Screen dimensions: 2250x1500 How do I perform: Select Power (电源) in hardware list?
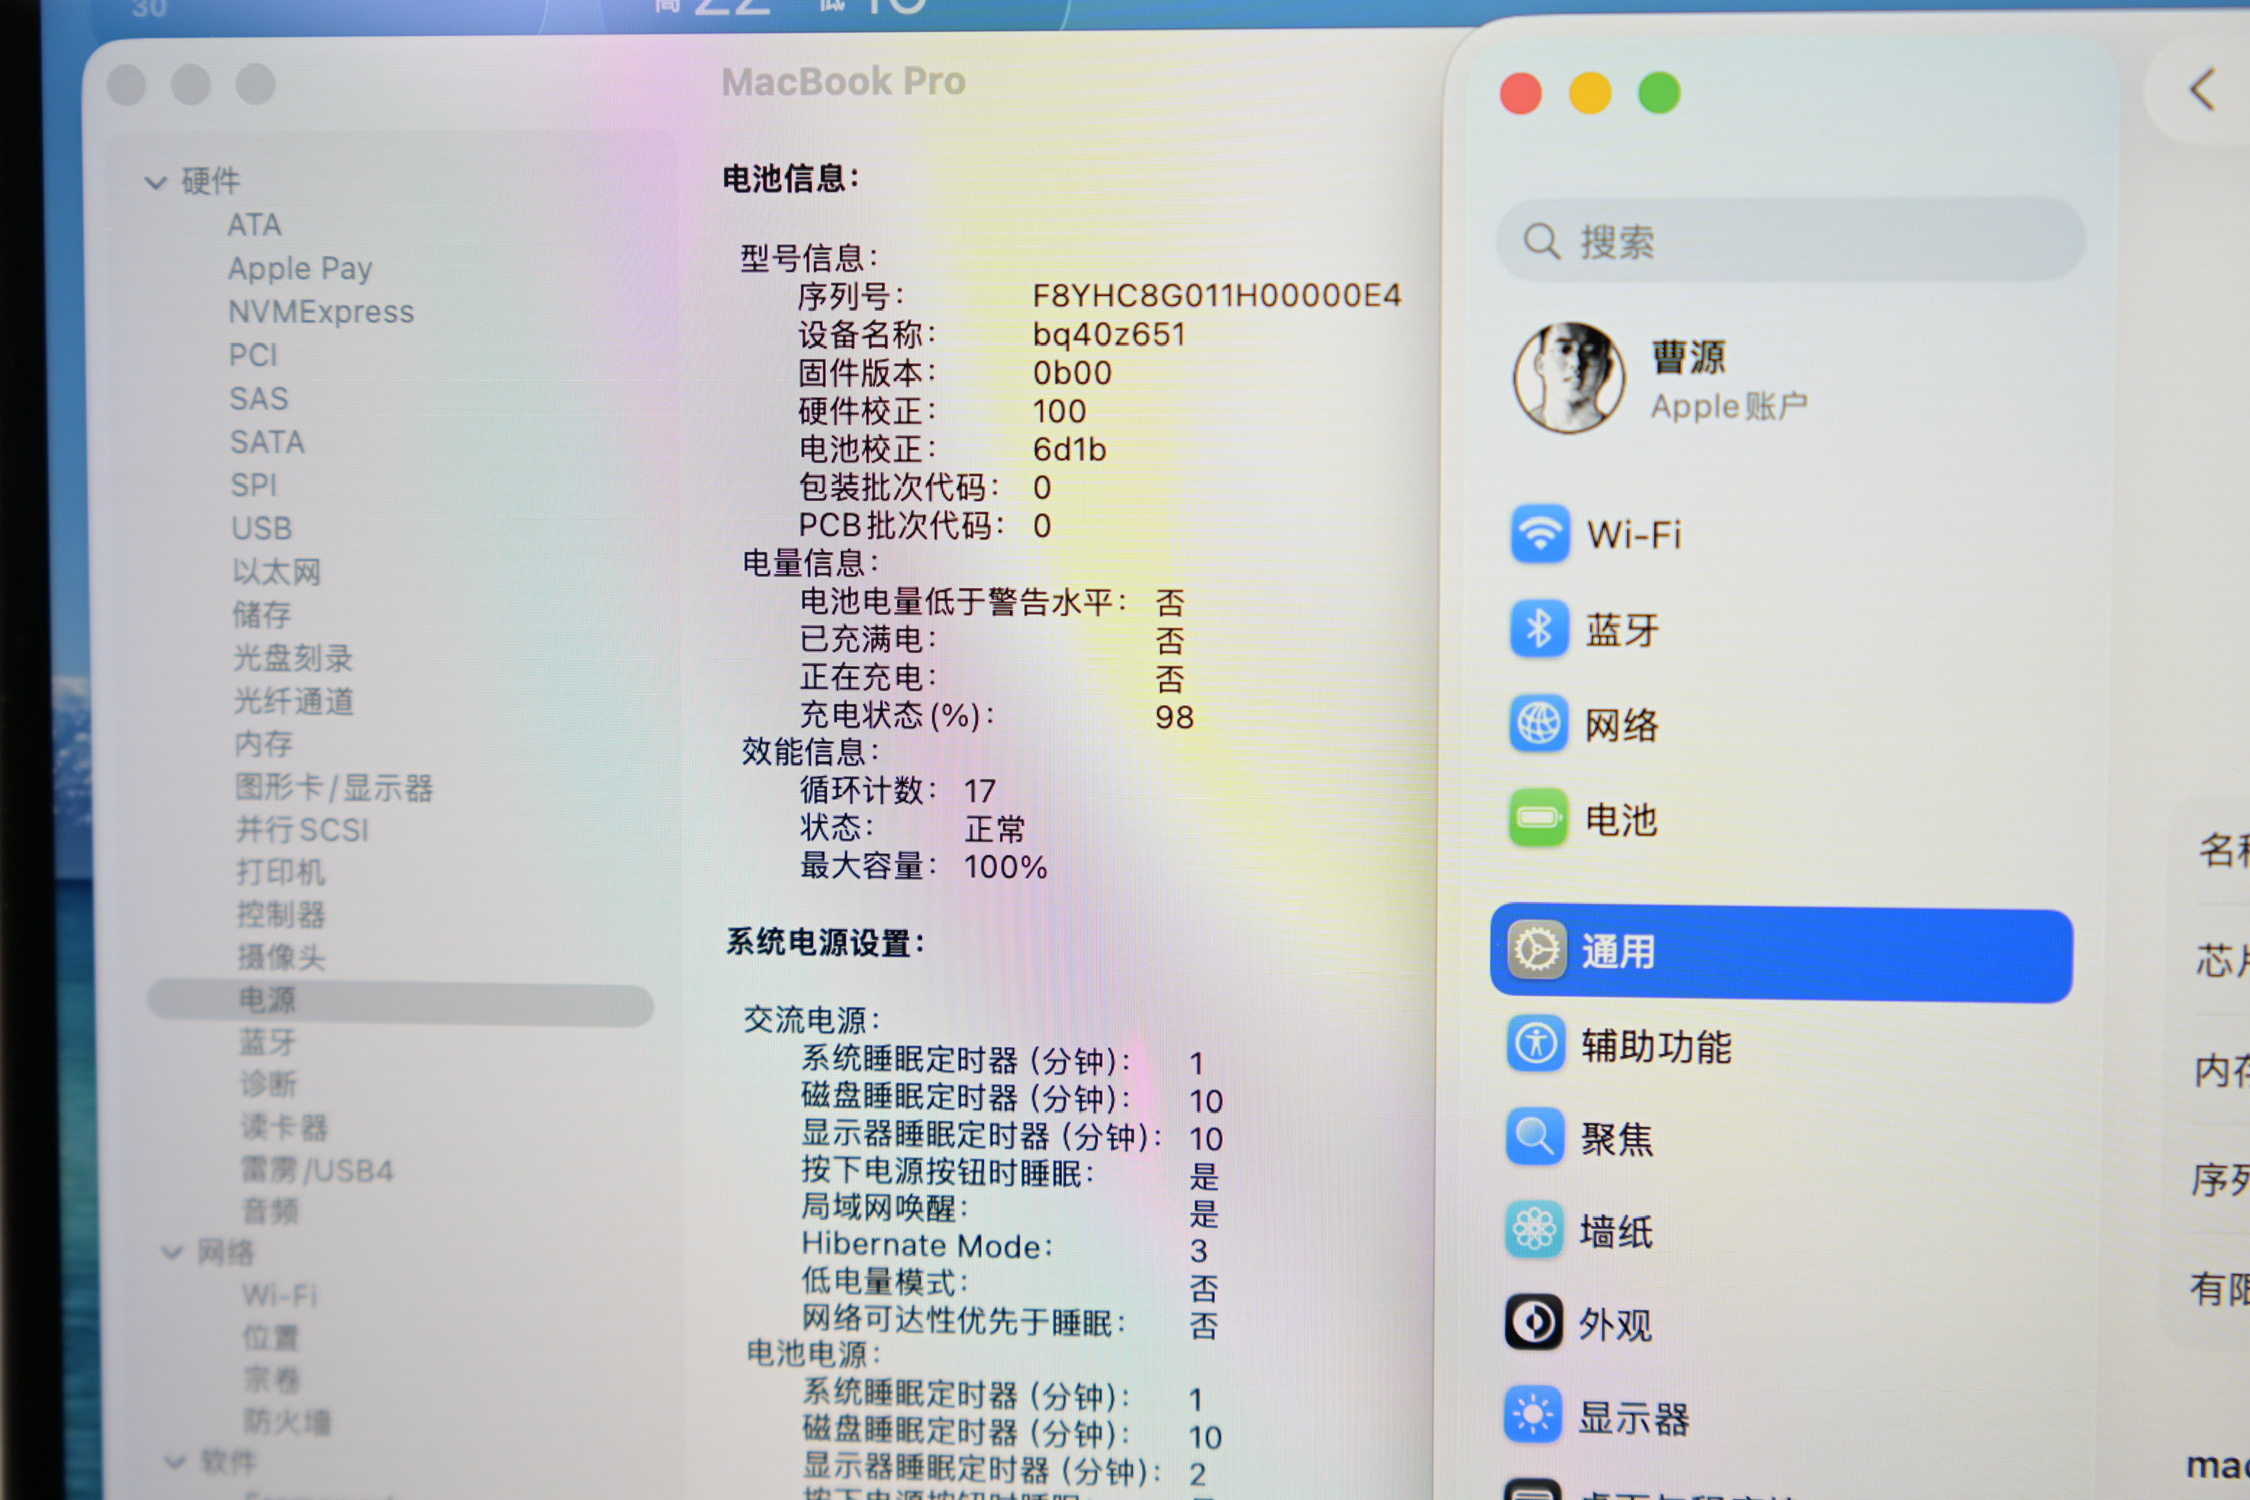267,1000
